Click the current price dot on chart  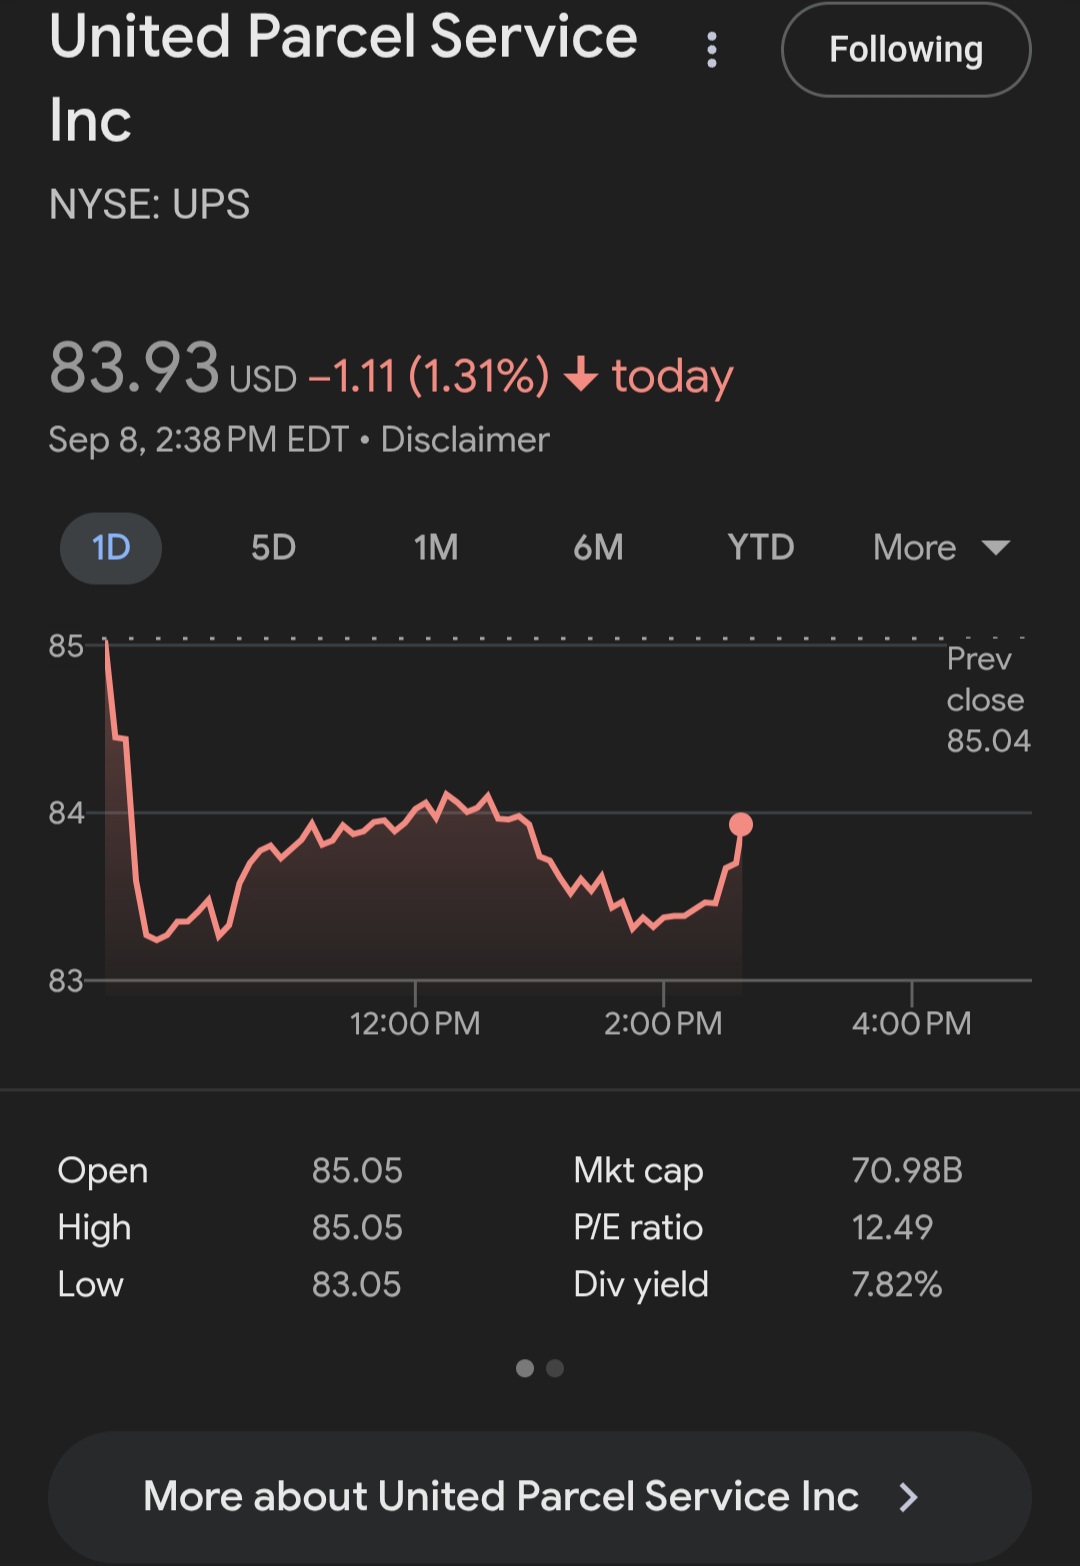(741, 824)
